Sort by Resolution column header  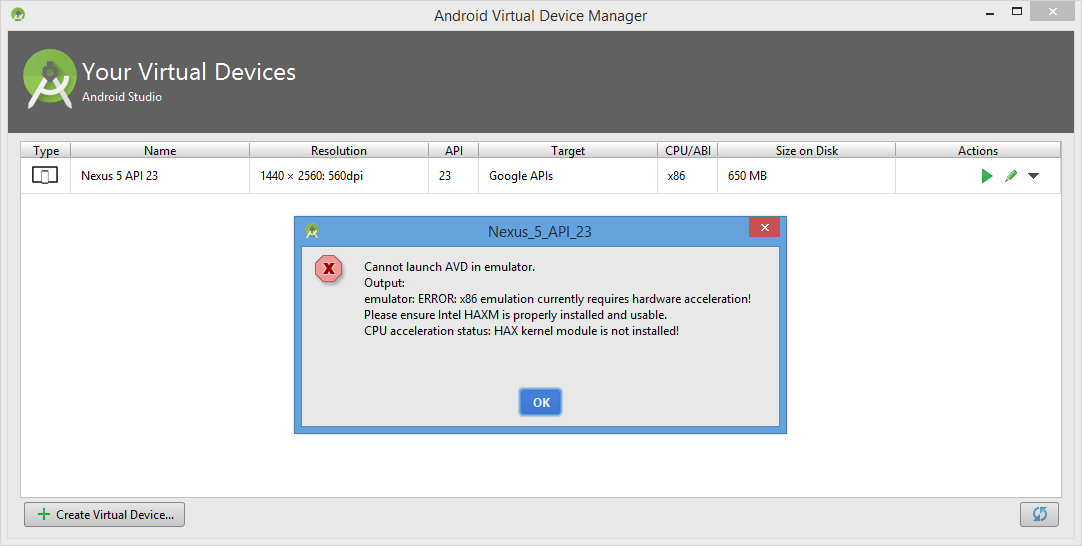tap(339, 150)
